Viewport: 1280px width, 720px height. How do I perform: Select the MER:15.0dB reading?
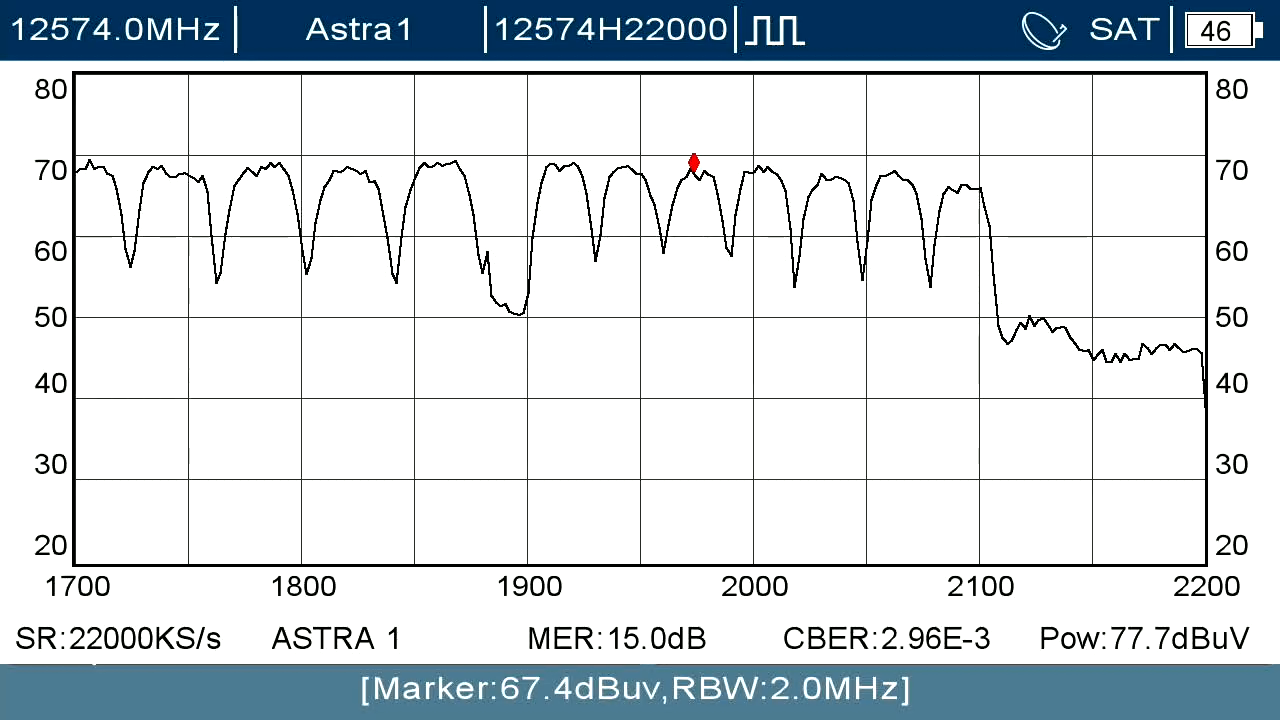click(x=617, y=638)
